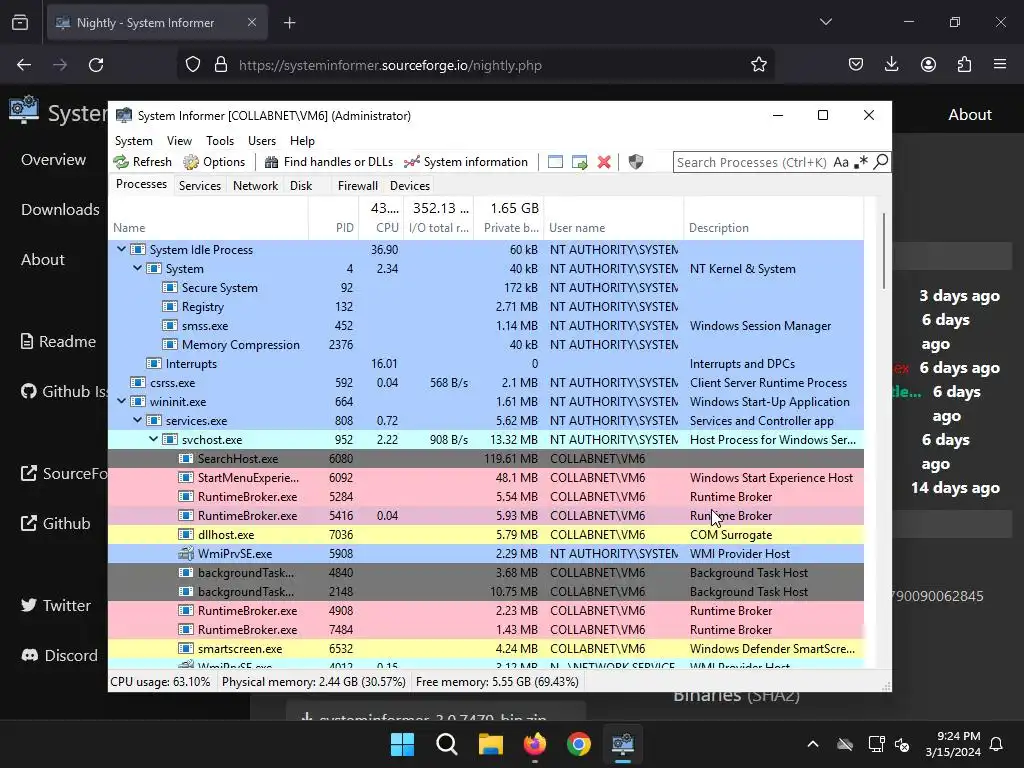Select the smartscreen.exe process row
This screenshot has height=768, width=1024.
coord(486,648)
